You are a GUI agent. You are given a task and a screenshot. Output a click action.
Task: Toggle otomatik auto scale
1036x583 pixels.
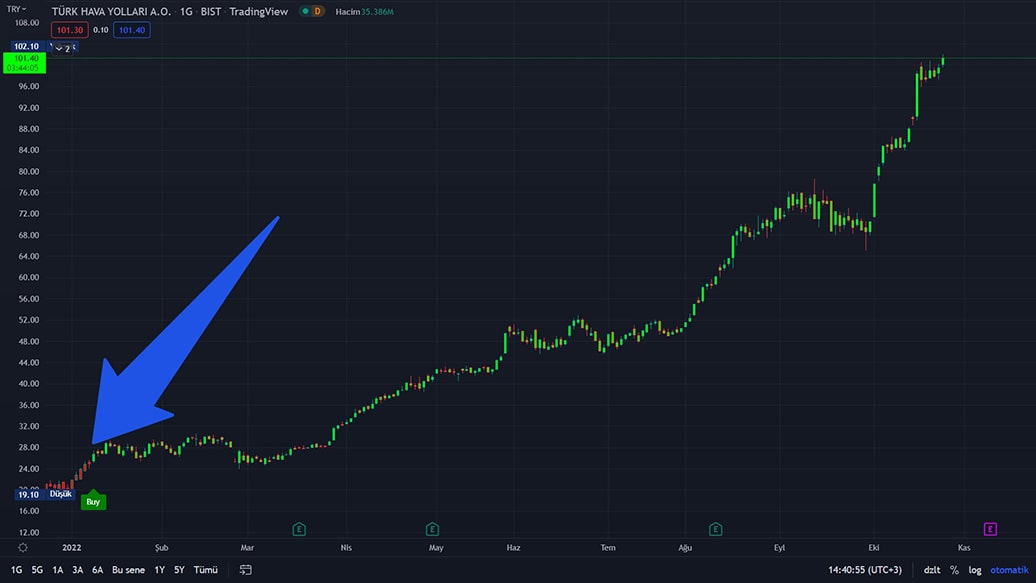[1009, 569]
